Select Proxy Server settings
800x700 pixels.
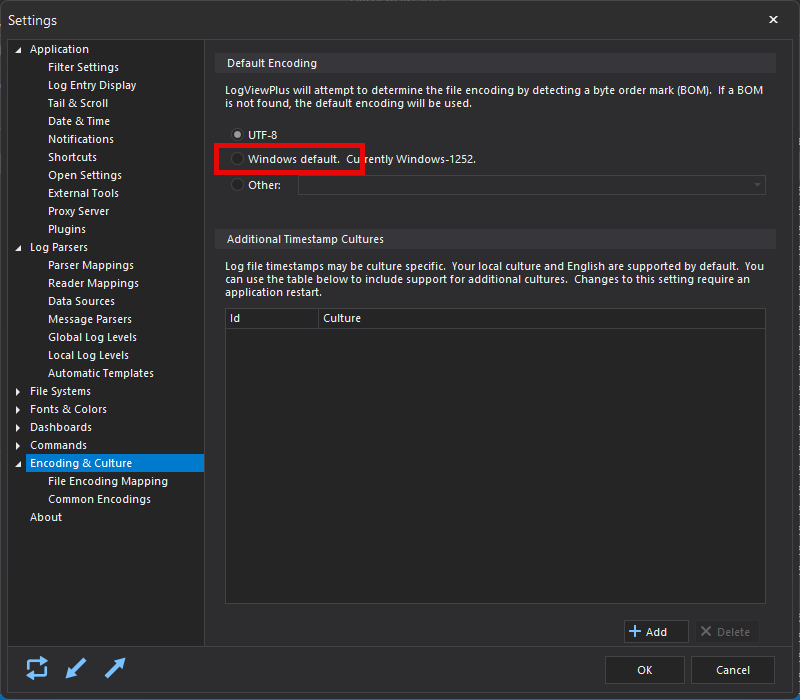(78, 211)
